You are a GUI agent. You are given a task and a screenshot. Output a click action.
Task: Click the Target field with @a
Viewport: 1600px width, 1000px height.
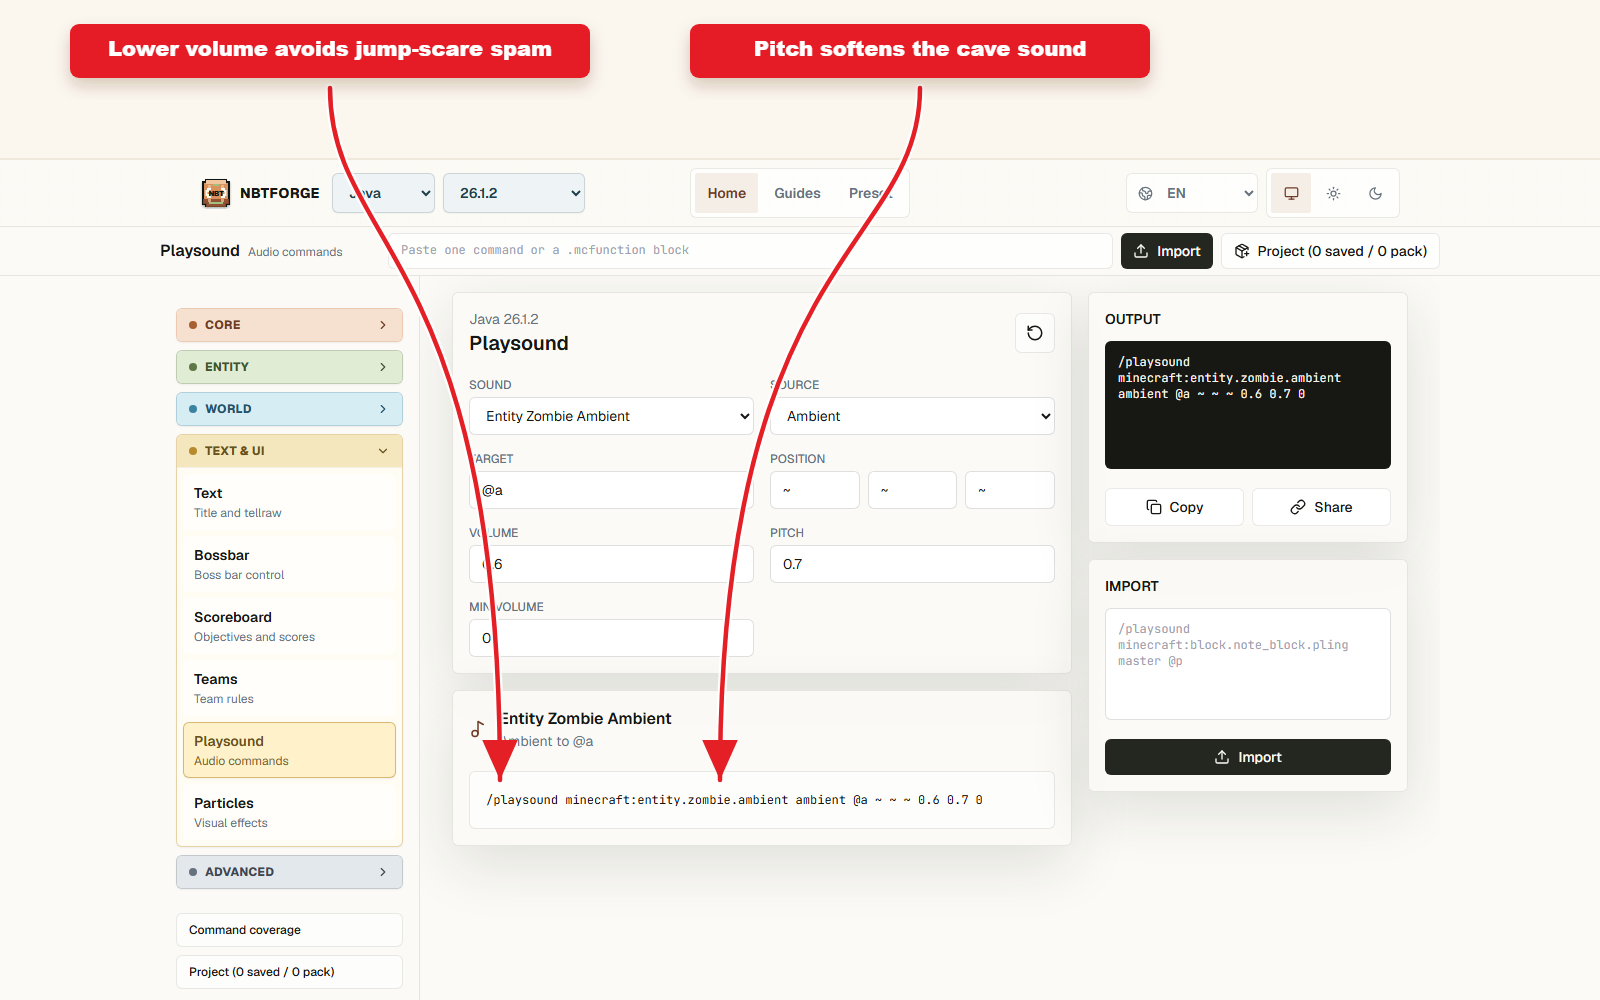(611, 490)
